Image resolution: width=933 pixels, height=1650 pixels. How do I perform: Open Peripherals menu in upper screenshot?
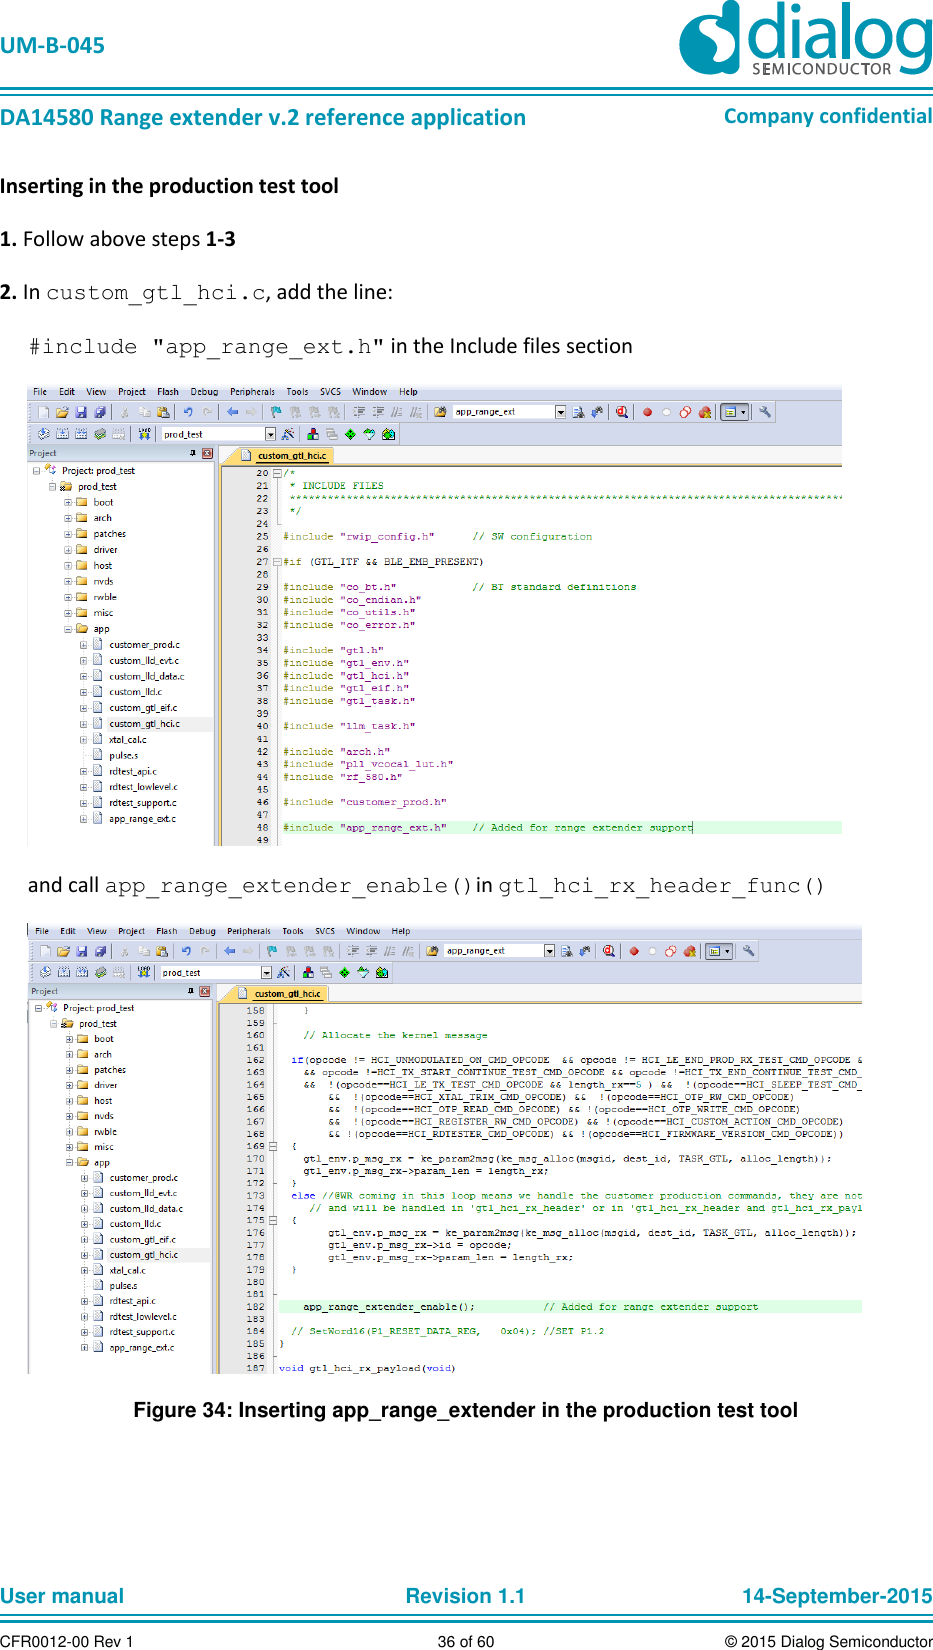point(252,392)
